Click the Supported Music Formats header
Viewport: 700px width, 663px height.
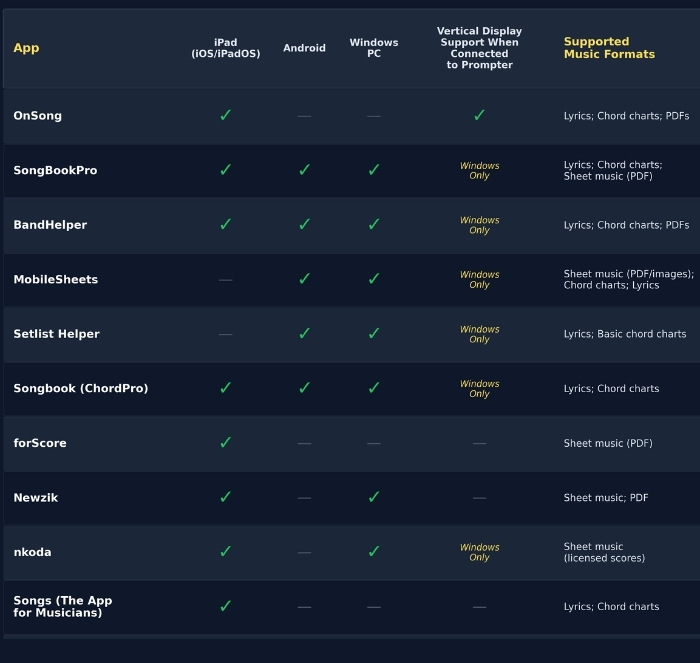click(609, 48)
